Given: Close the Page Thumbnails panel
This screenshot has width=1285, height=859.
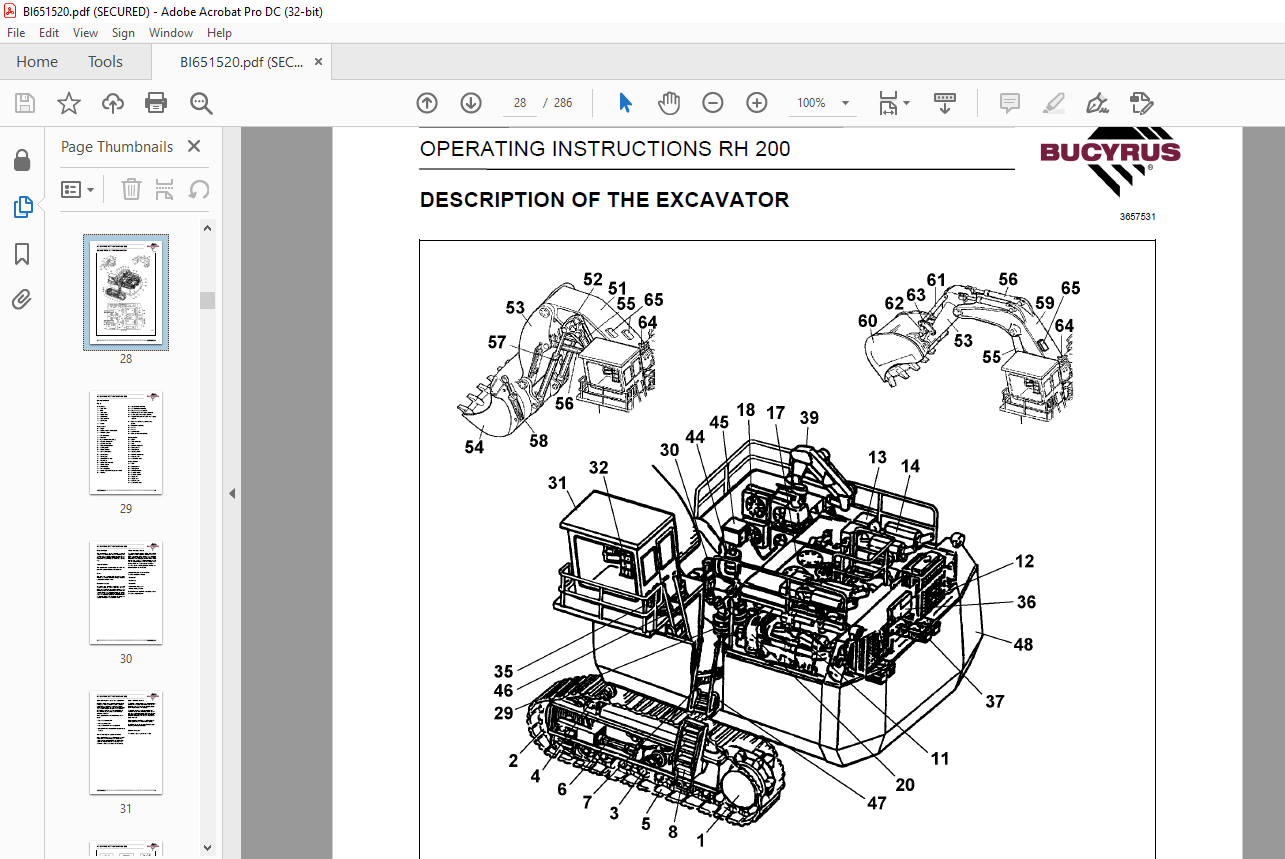Looking at the screenshot, I should coord(194,146).
